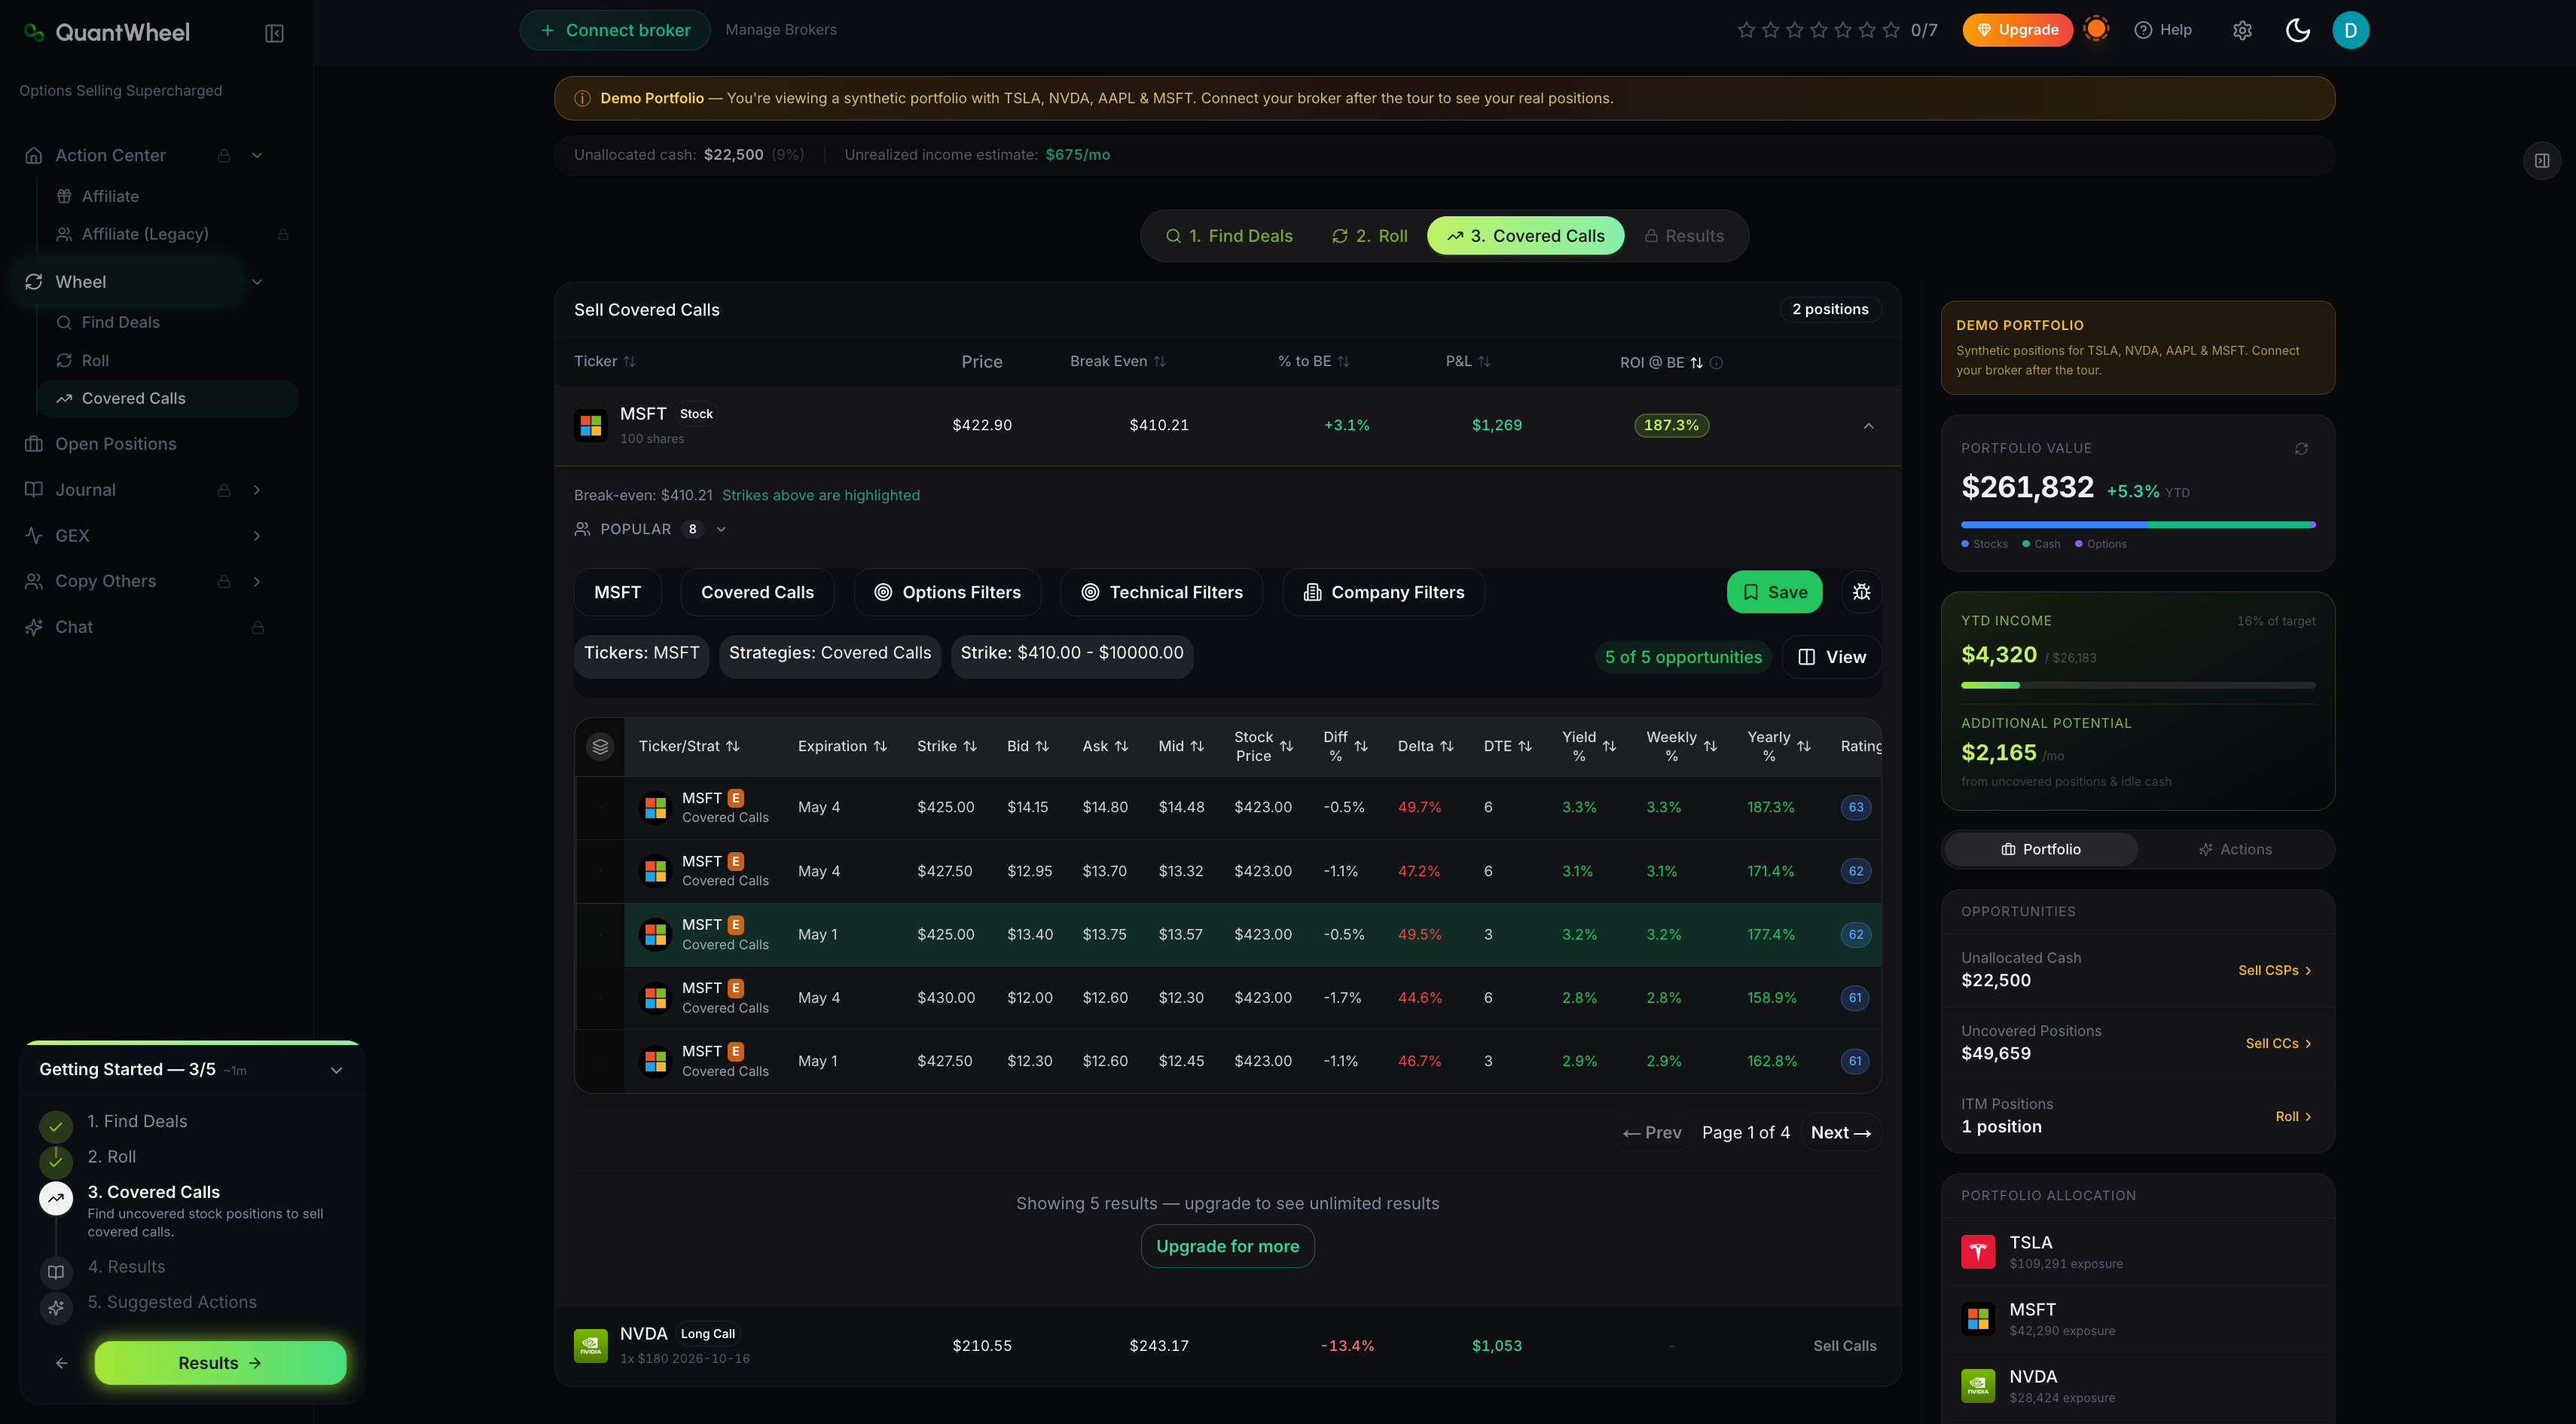Collapse the Wheel section chevron

click(x=257, y=282)
